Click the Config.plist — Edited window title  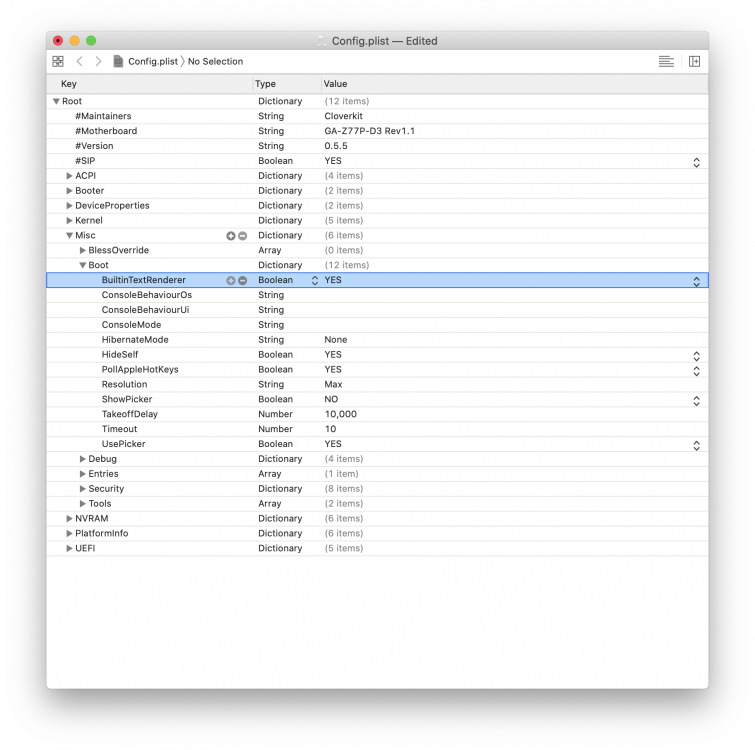[x=384, y=41]
